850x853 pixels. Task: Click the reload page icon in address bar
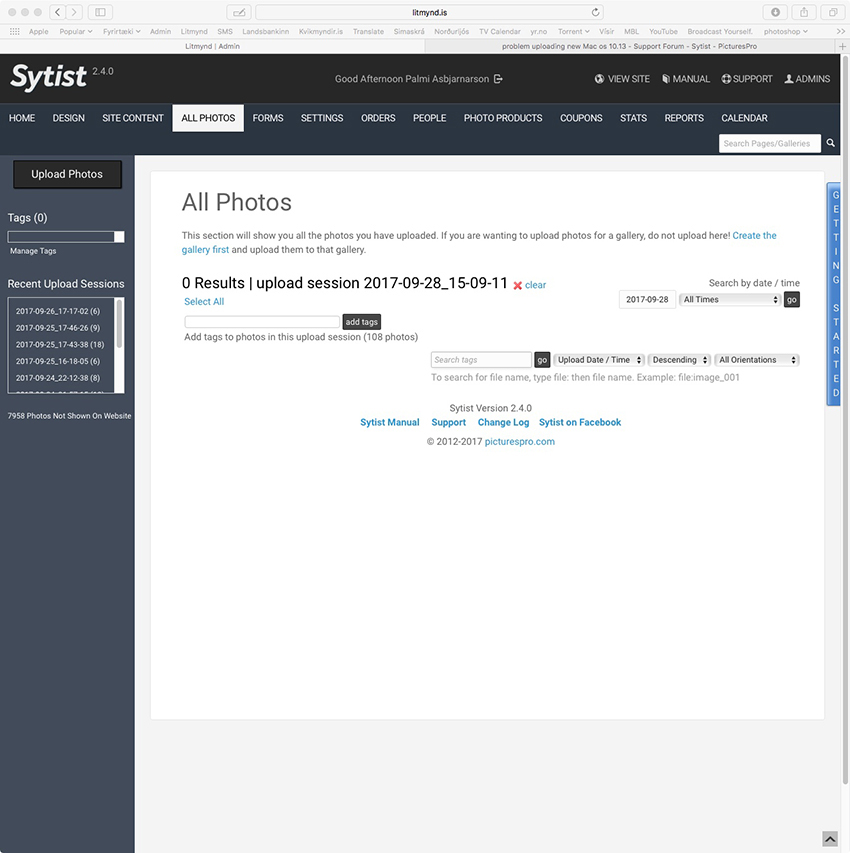[x=595, y=12]
